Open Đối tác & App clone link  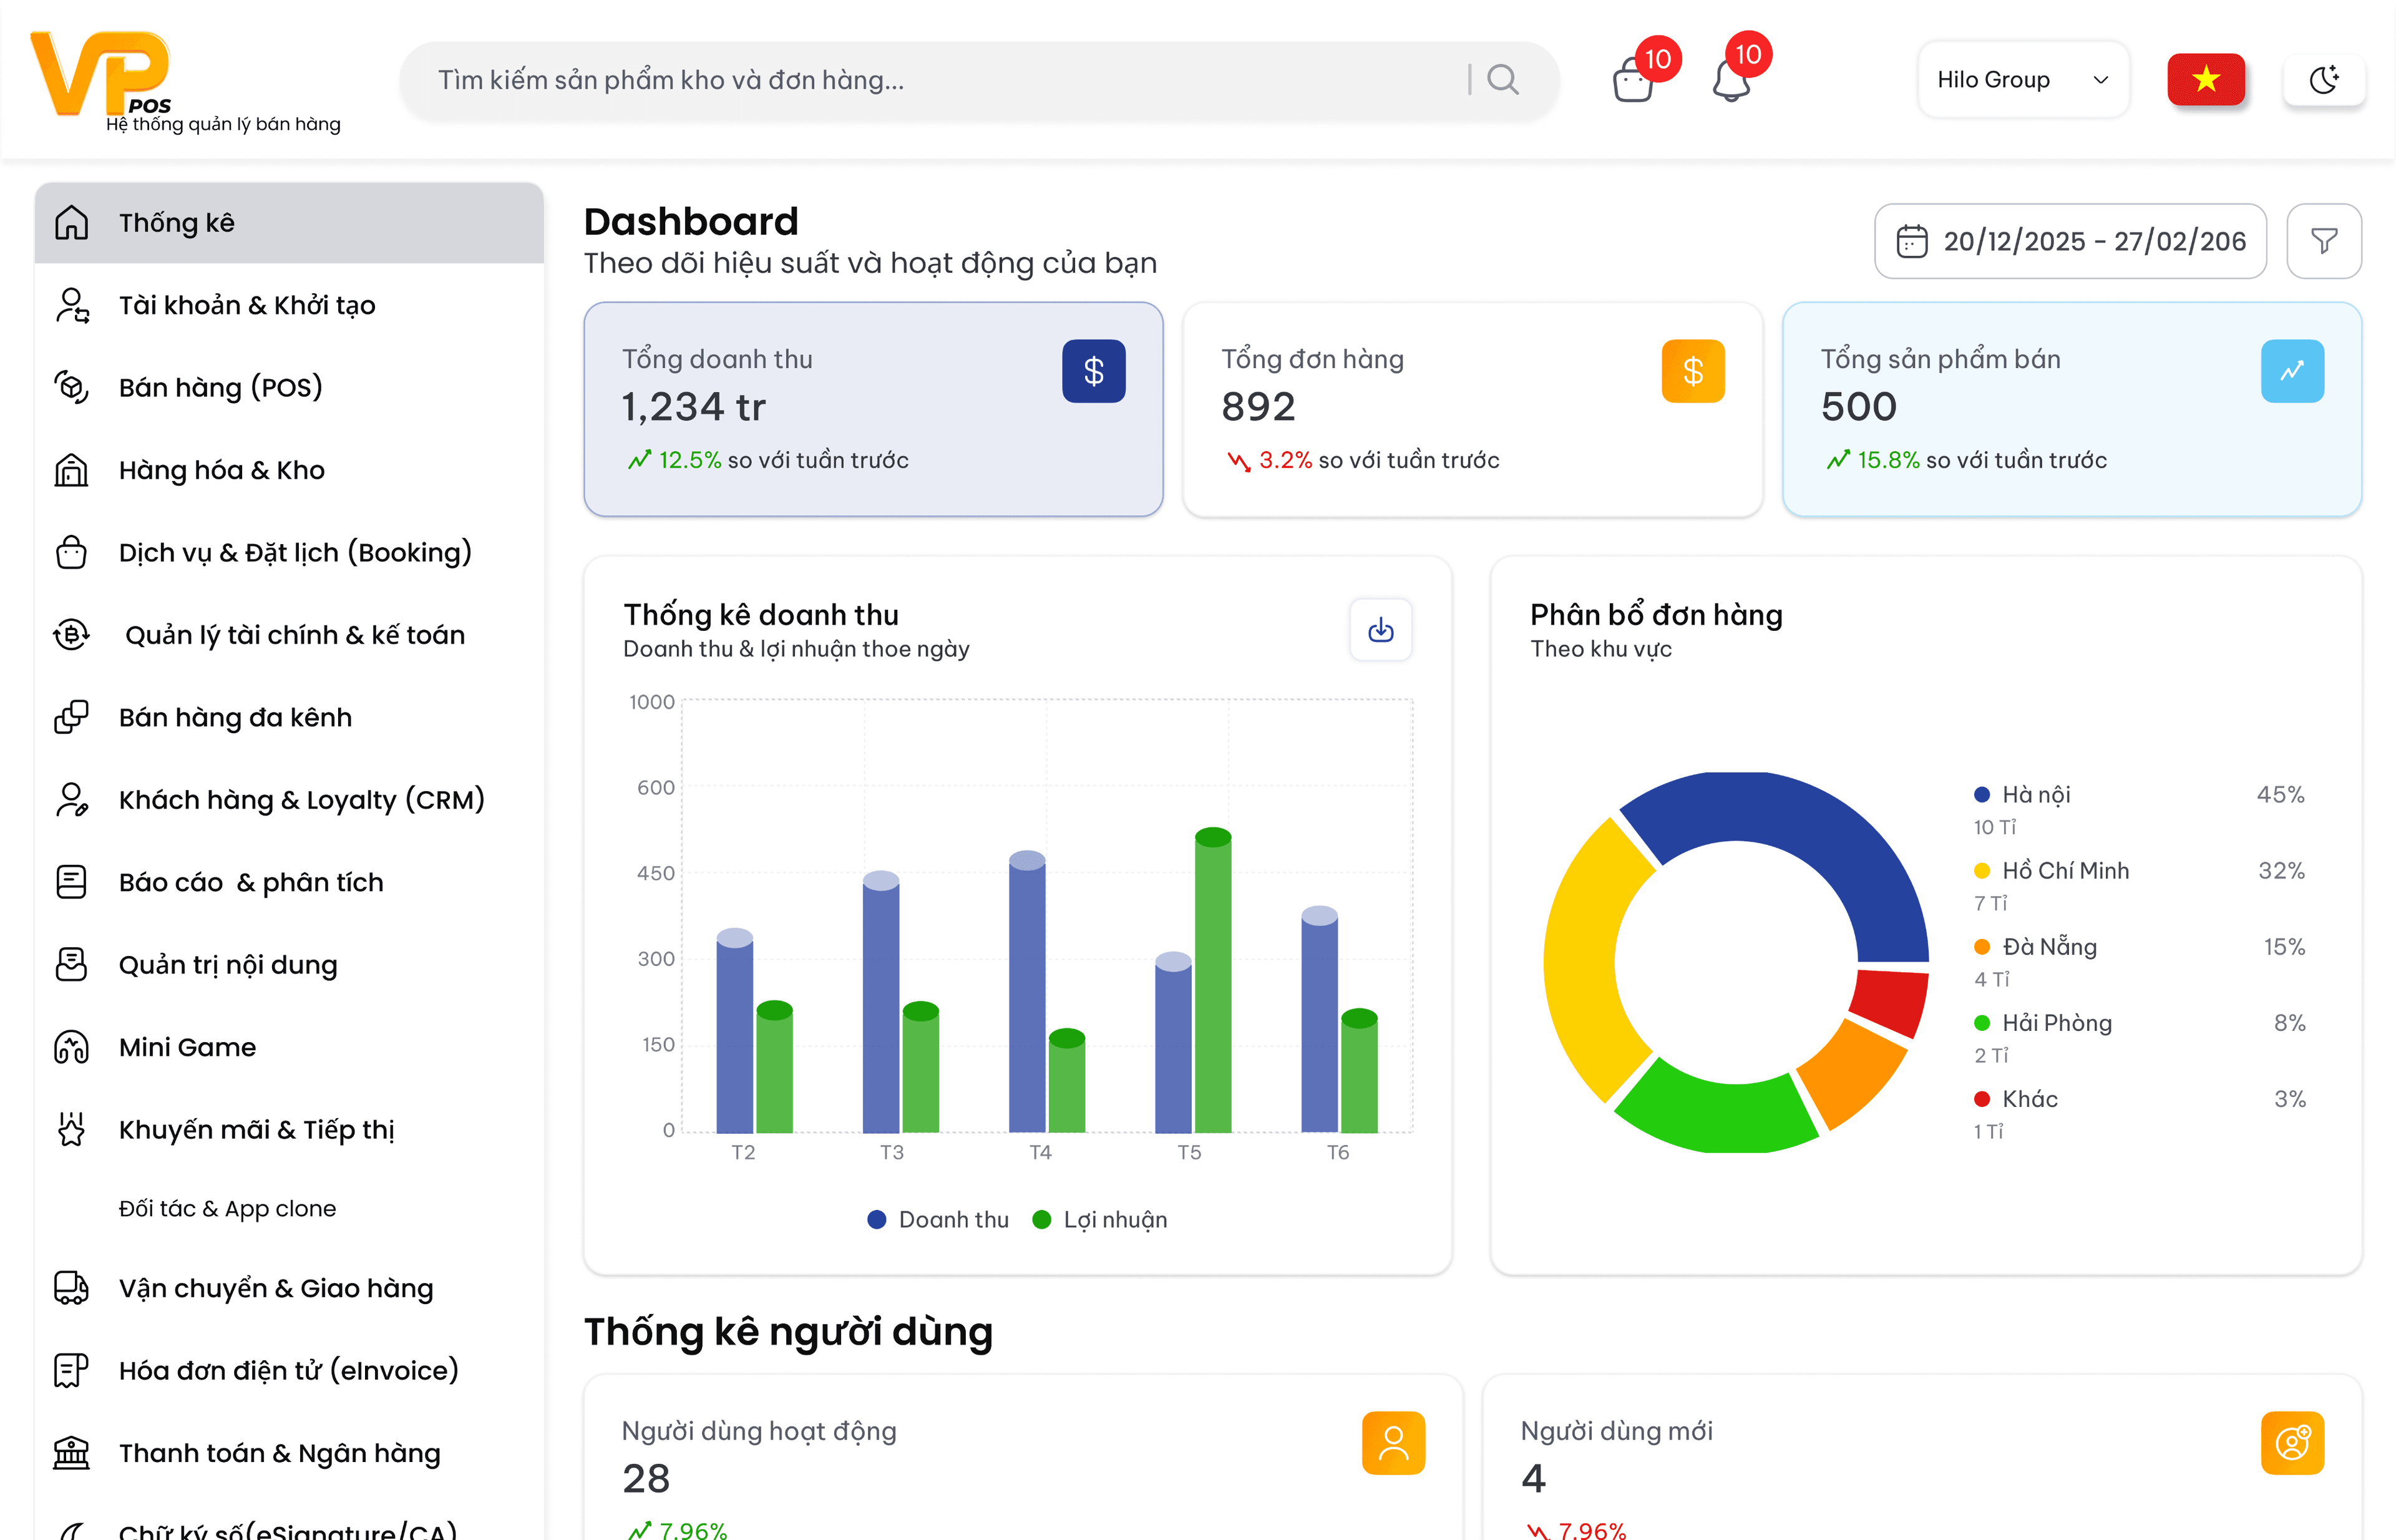[x=227, y=1208]
